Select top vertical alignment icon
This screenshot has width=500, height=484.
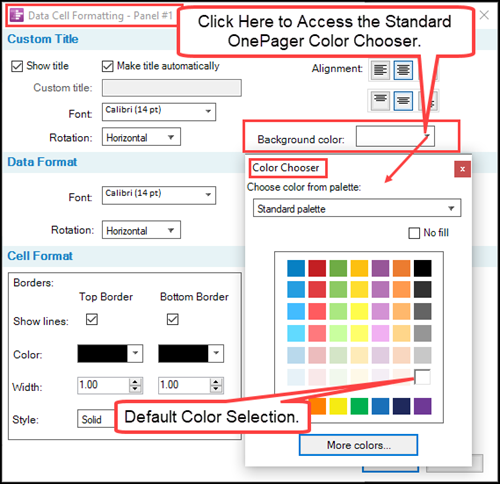pyautogui.click(x=380, y=101)
